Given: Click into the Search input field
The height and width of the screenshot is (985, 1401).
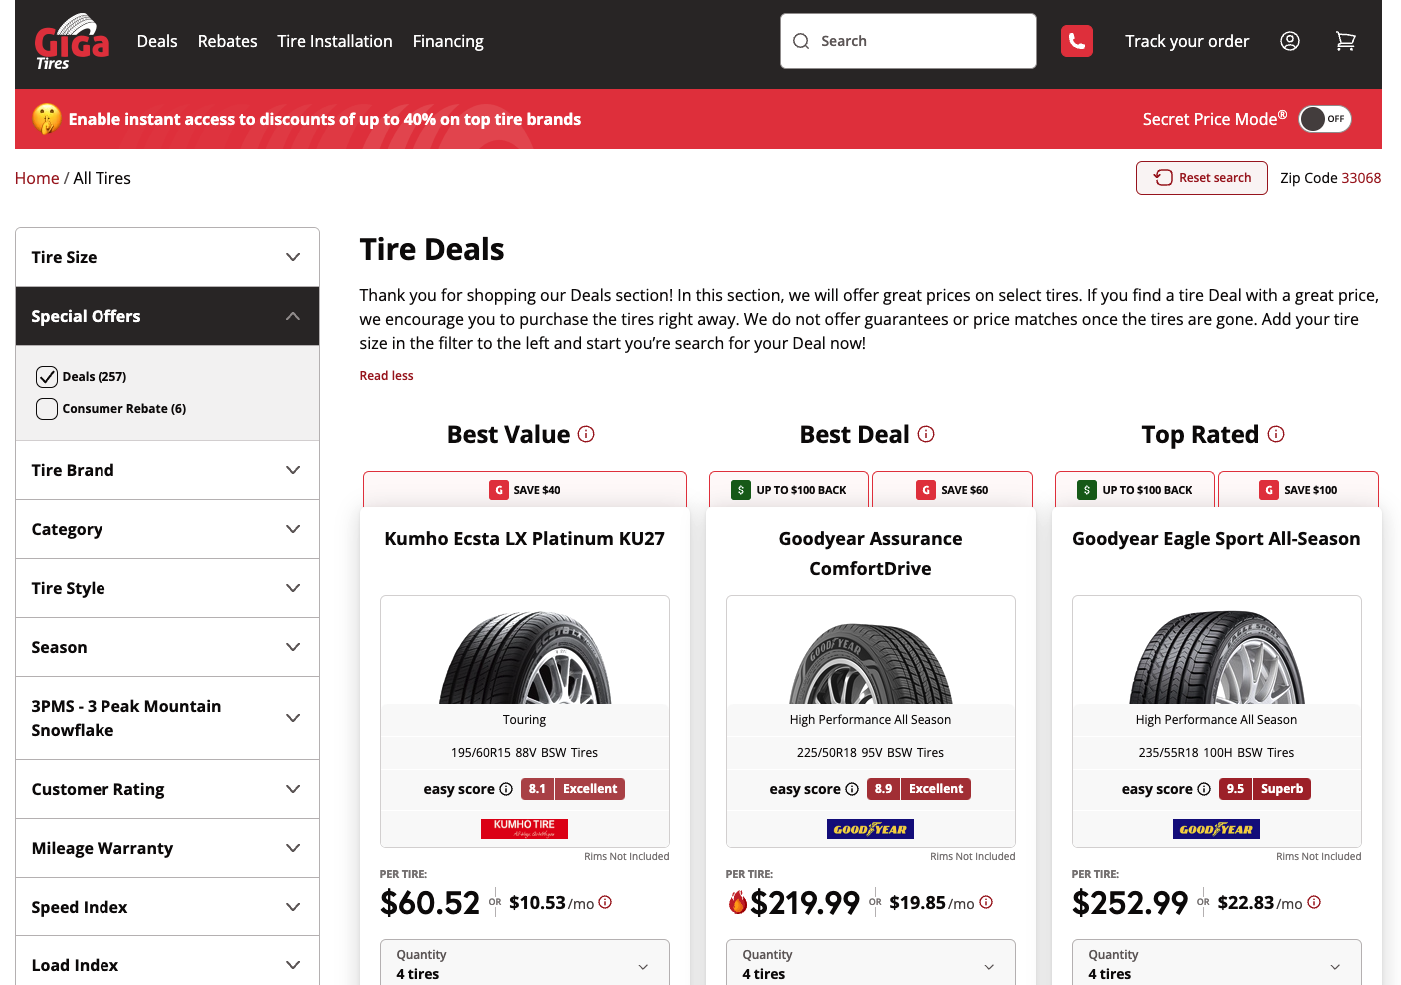Looking at the screenshot, I should pyautogui.click(x=908, y=41).
